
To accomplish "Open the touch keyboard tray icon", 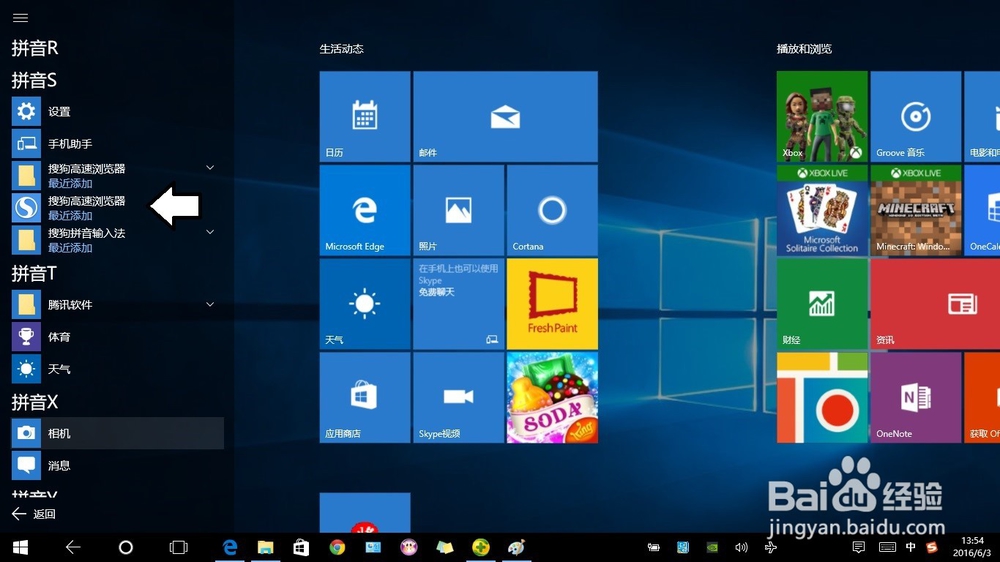I will pos(887,547).
